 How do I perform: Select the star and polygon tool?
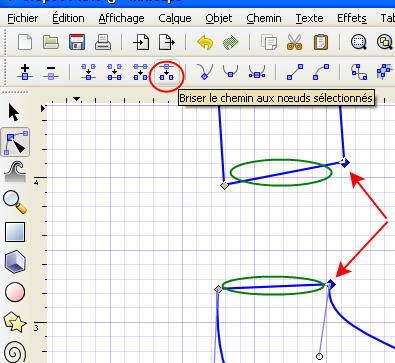pyautogui.click(x=15, y=321)
